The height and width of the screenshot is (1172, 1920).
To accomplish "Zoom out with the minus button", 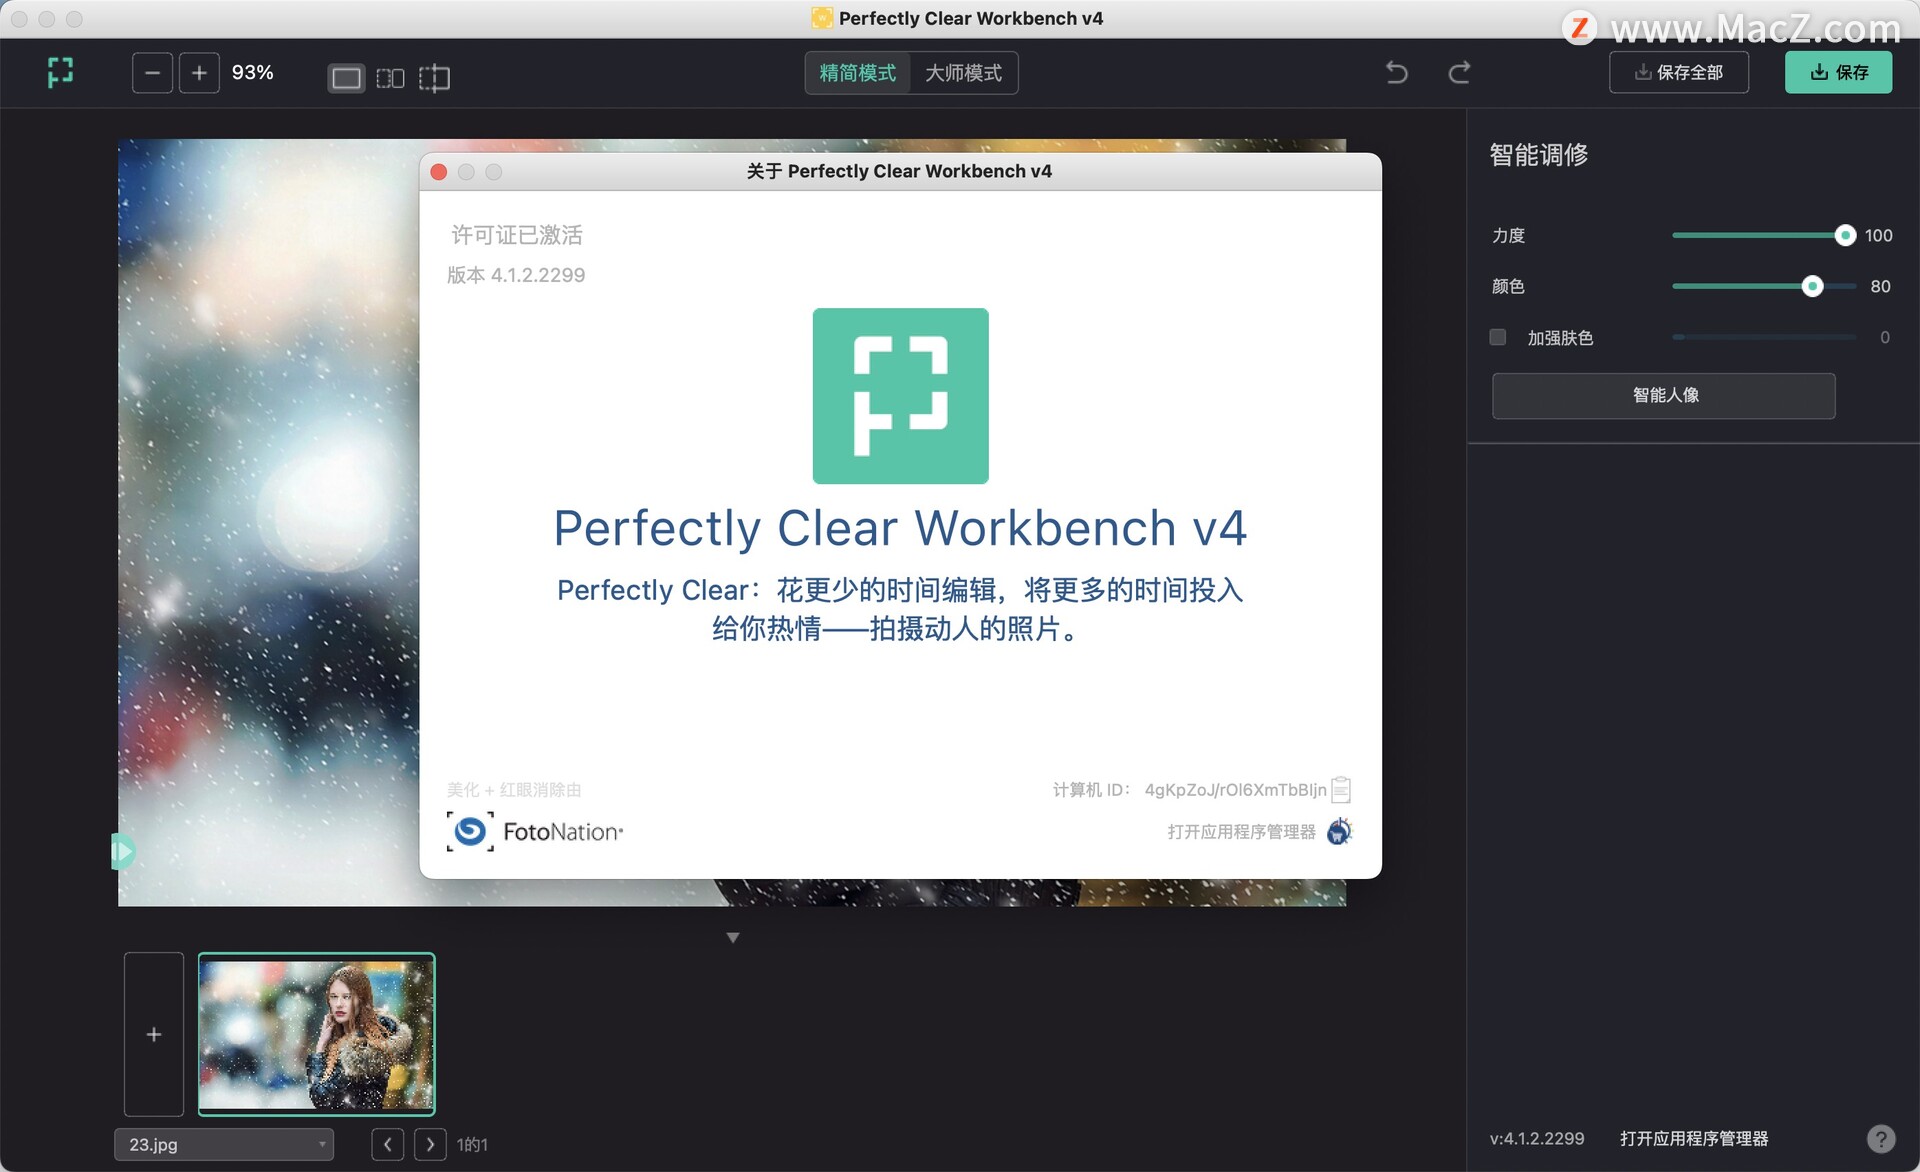I will pos(152,73).
